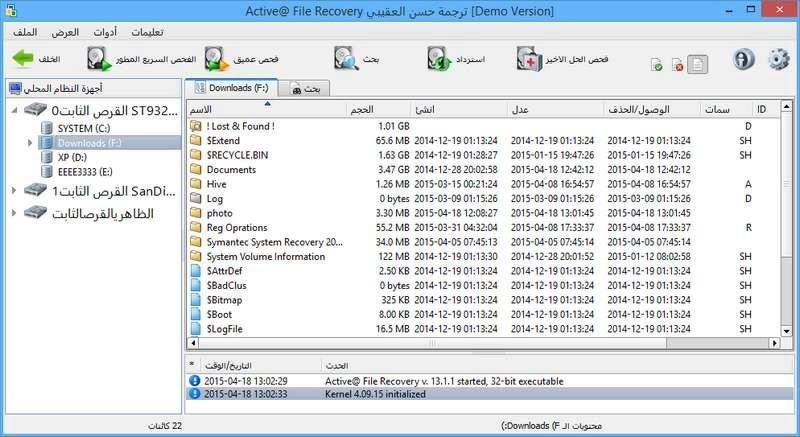This screenshot has height=437, width=800.
Task: Open the Search magnifier toolbar icon
Action: click(346, 59)
